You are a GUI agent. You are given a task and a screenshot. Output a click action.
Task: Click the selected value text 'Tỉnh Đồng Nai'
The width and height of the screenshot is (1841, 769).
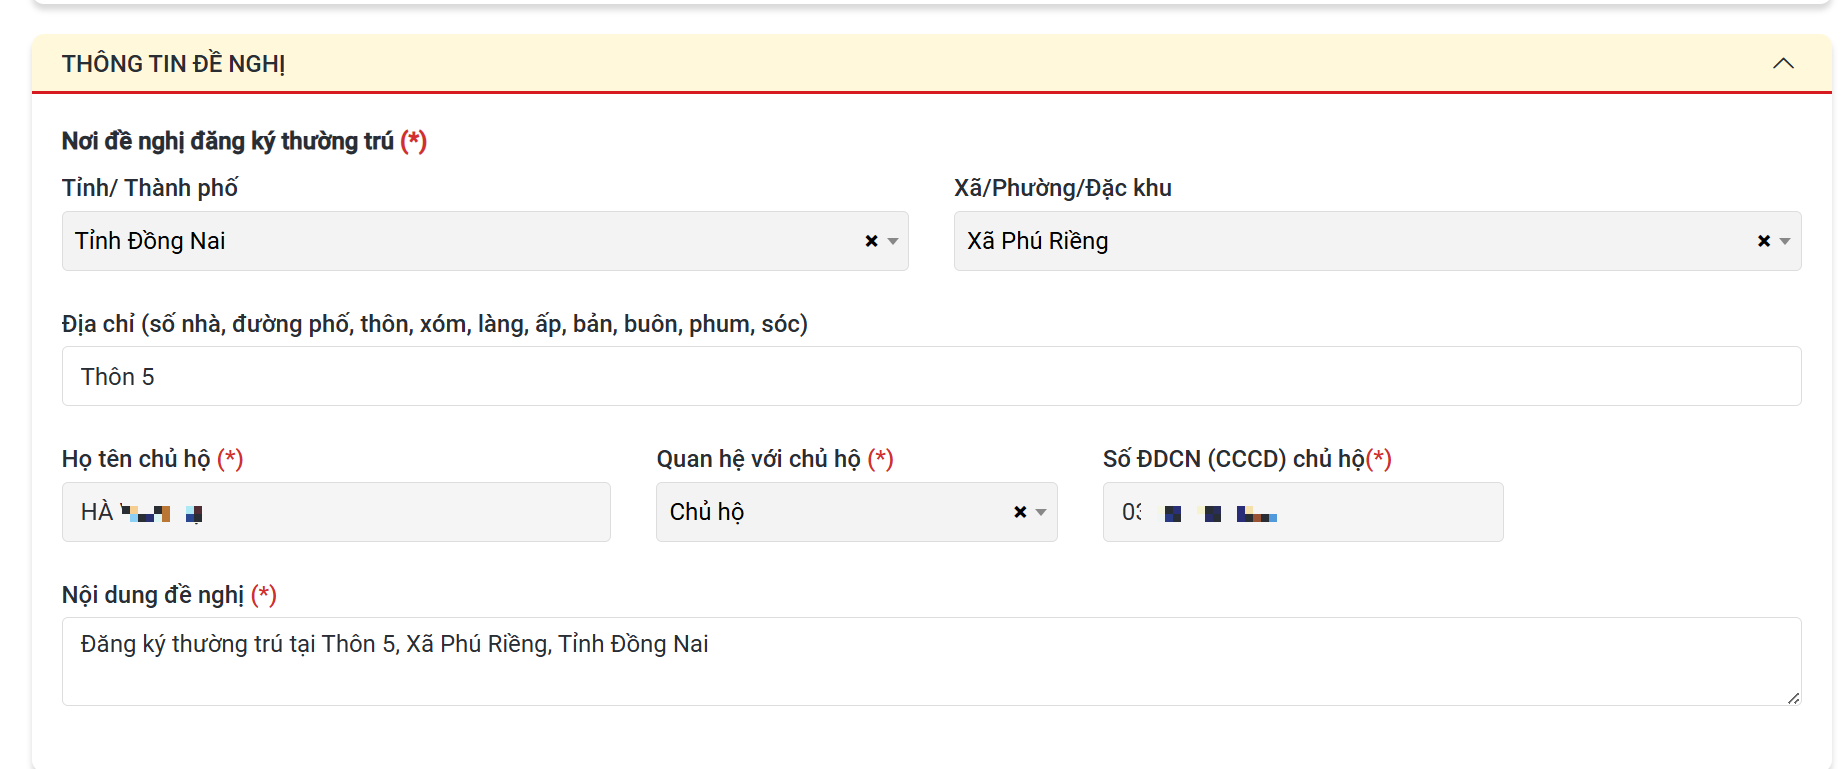150,241
